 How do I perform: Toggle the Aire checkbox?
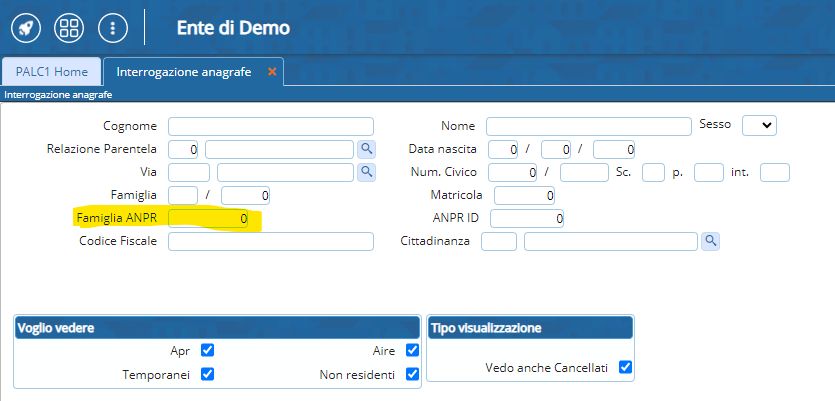coord(412,350)
